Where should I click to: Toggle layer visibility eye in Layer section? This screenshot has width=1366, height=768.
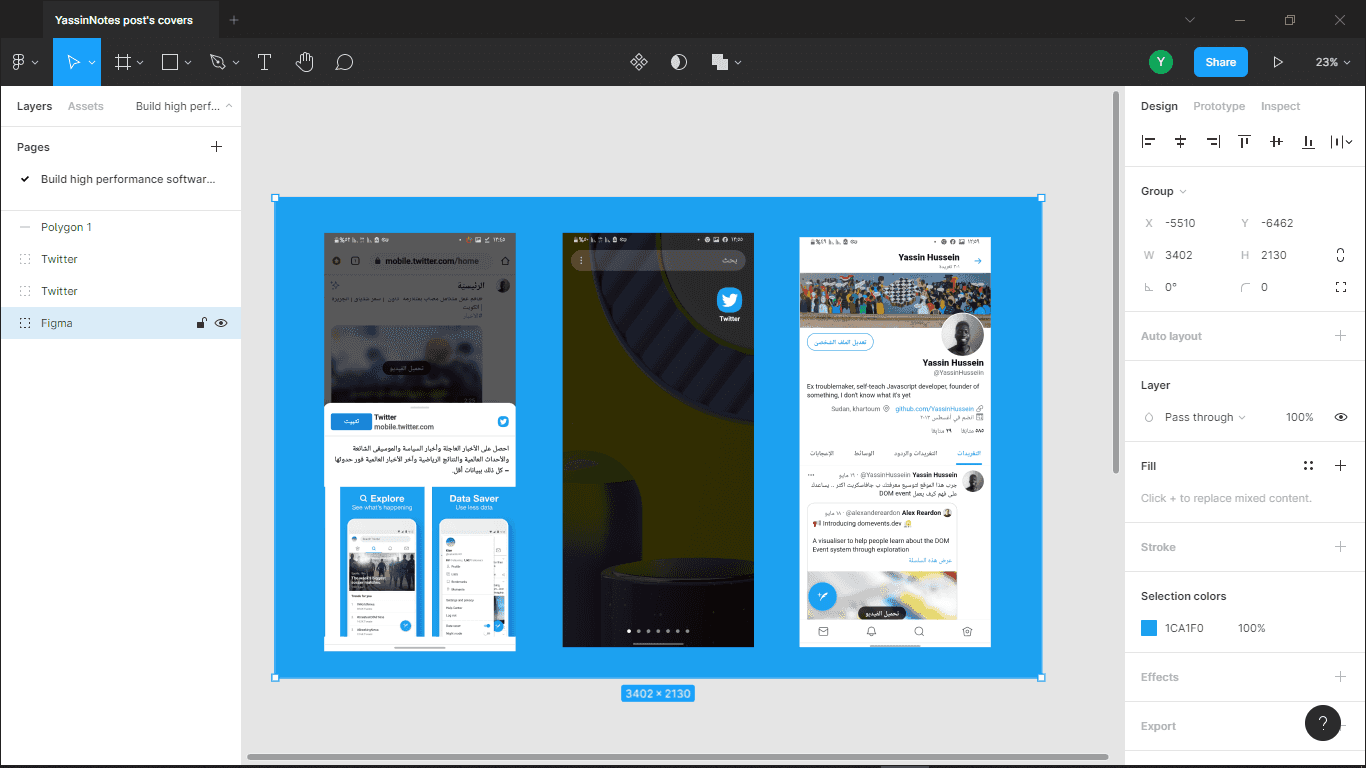[1340, 417]
